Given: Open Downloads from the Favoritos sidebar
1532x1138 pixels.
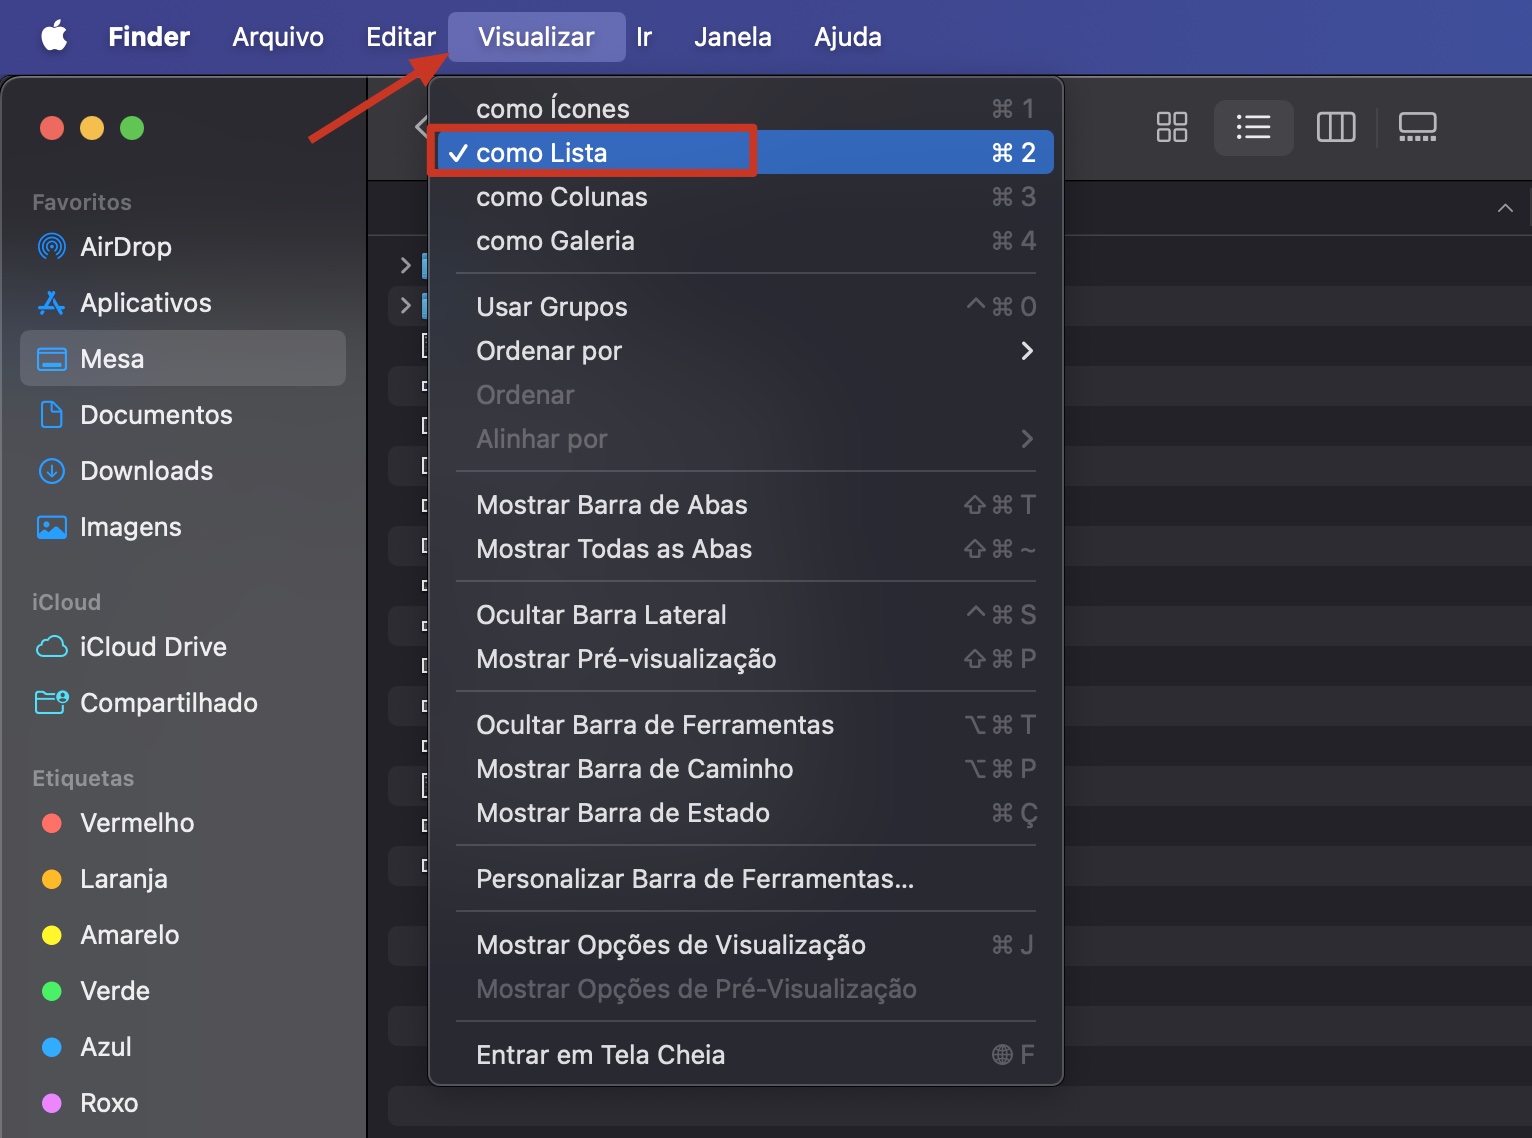Looking at the screenshot, I should coord(146,471).
